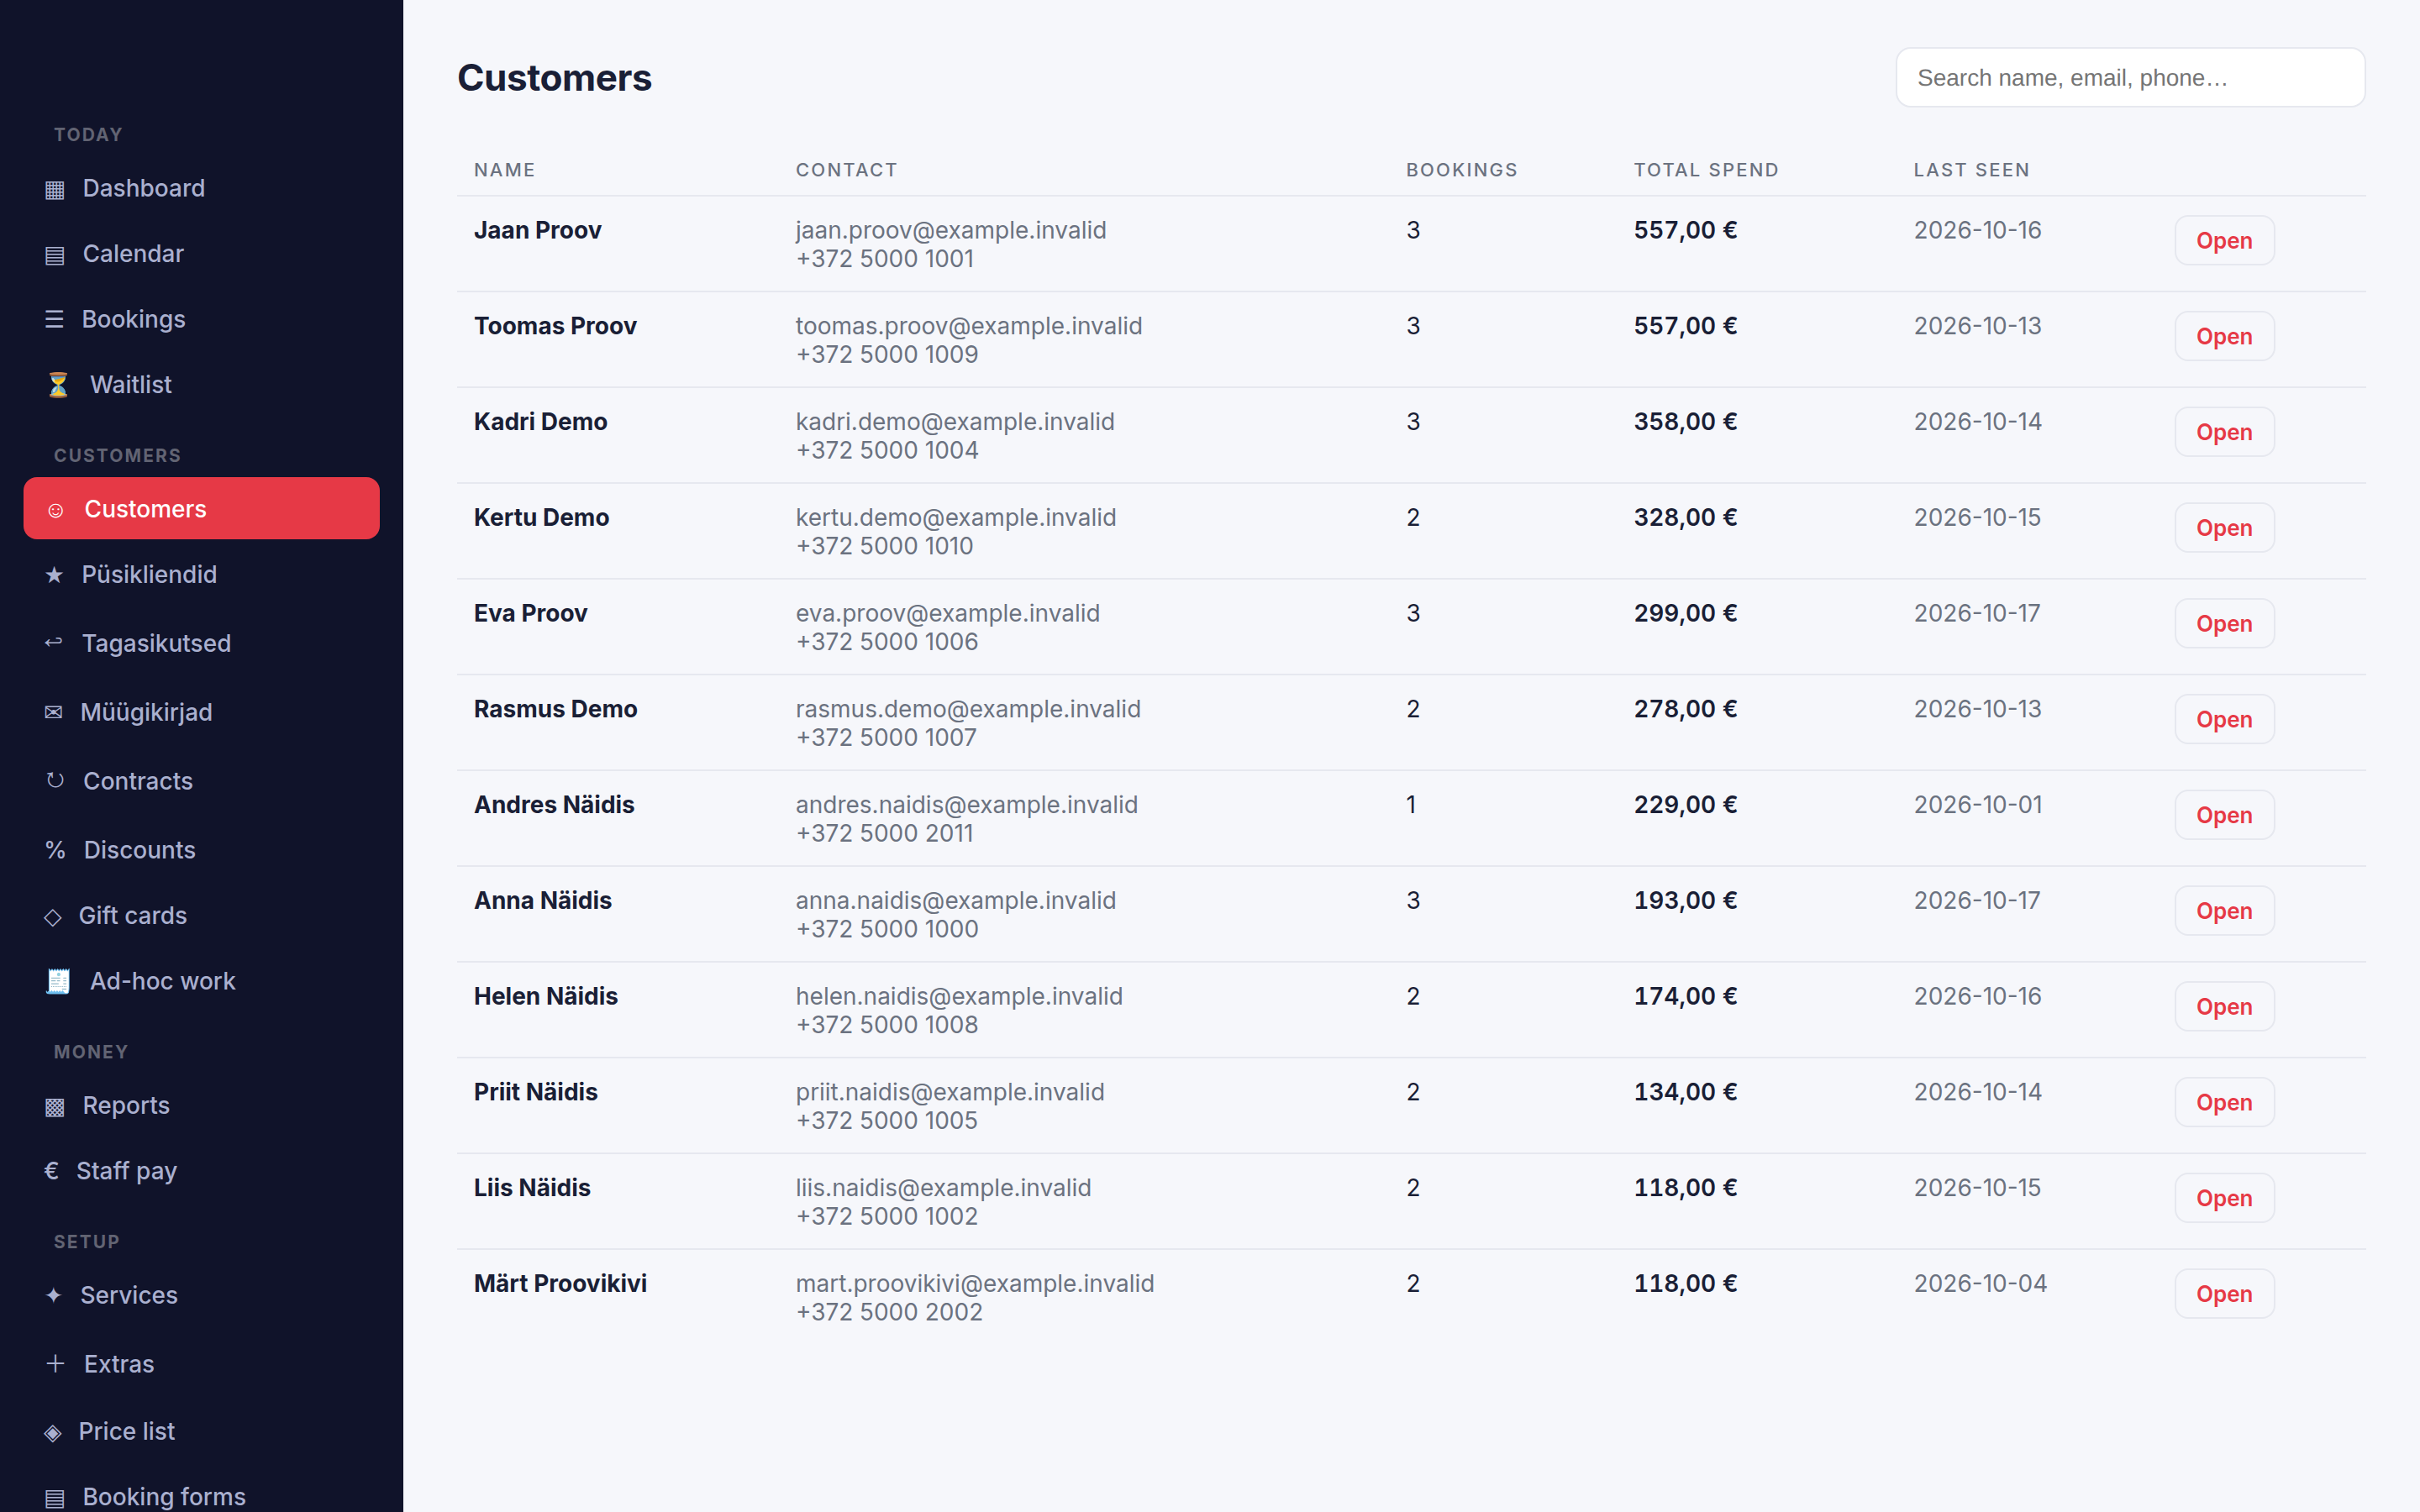Click the Ad-hoc work receipt icon

pos(58,981)
